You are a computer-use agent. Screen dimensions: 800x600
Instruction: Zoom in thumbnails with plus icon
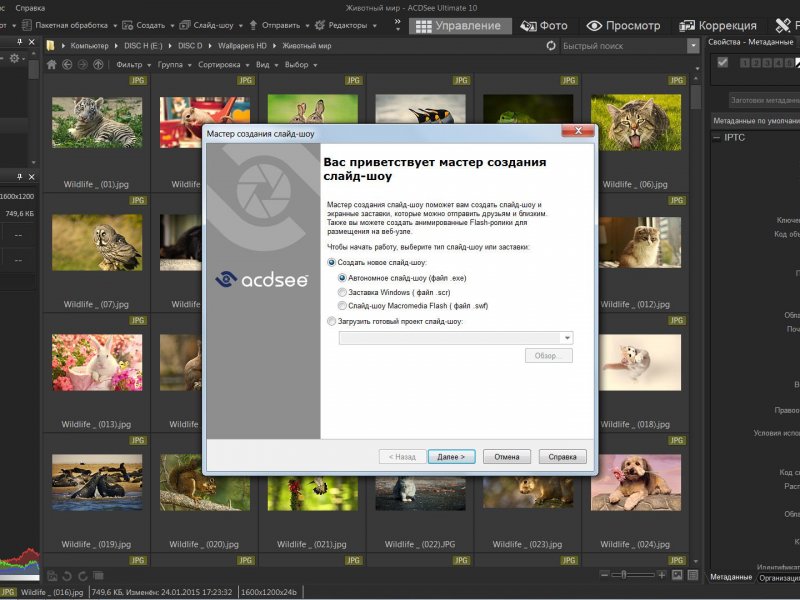[662, 575]
